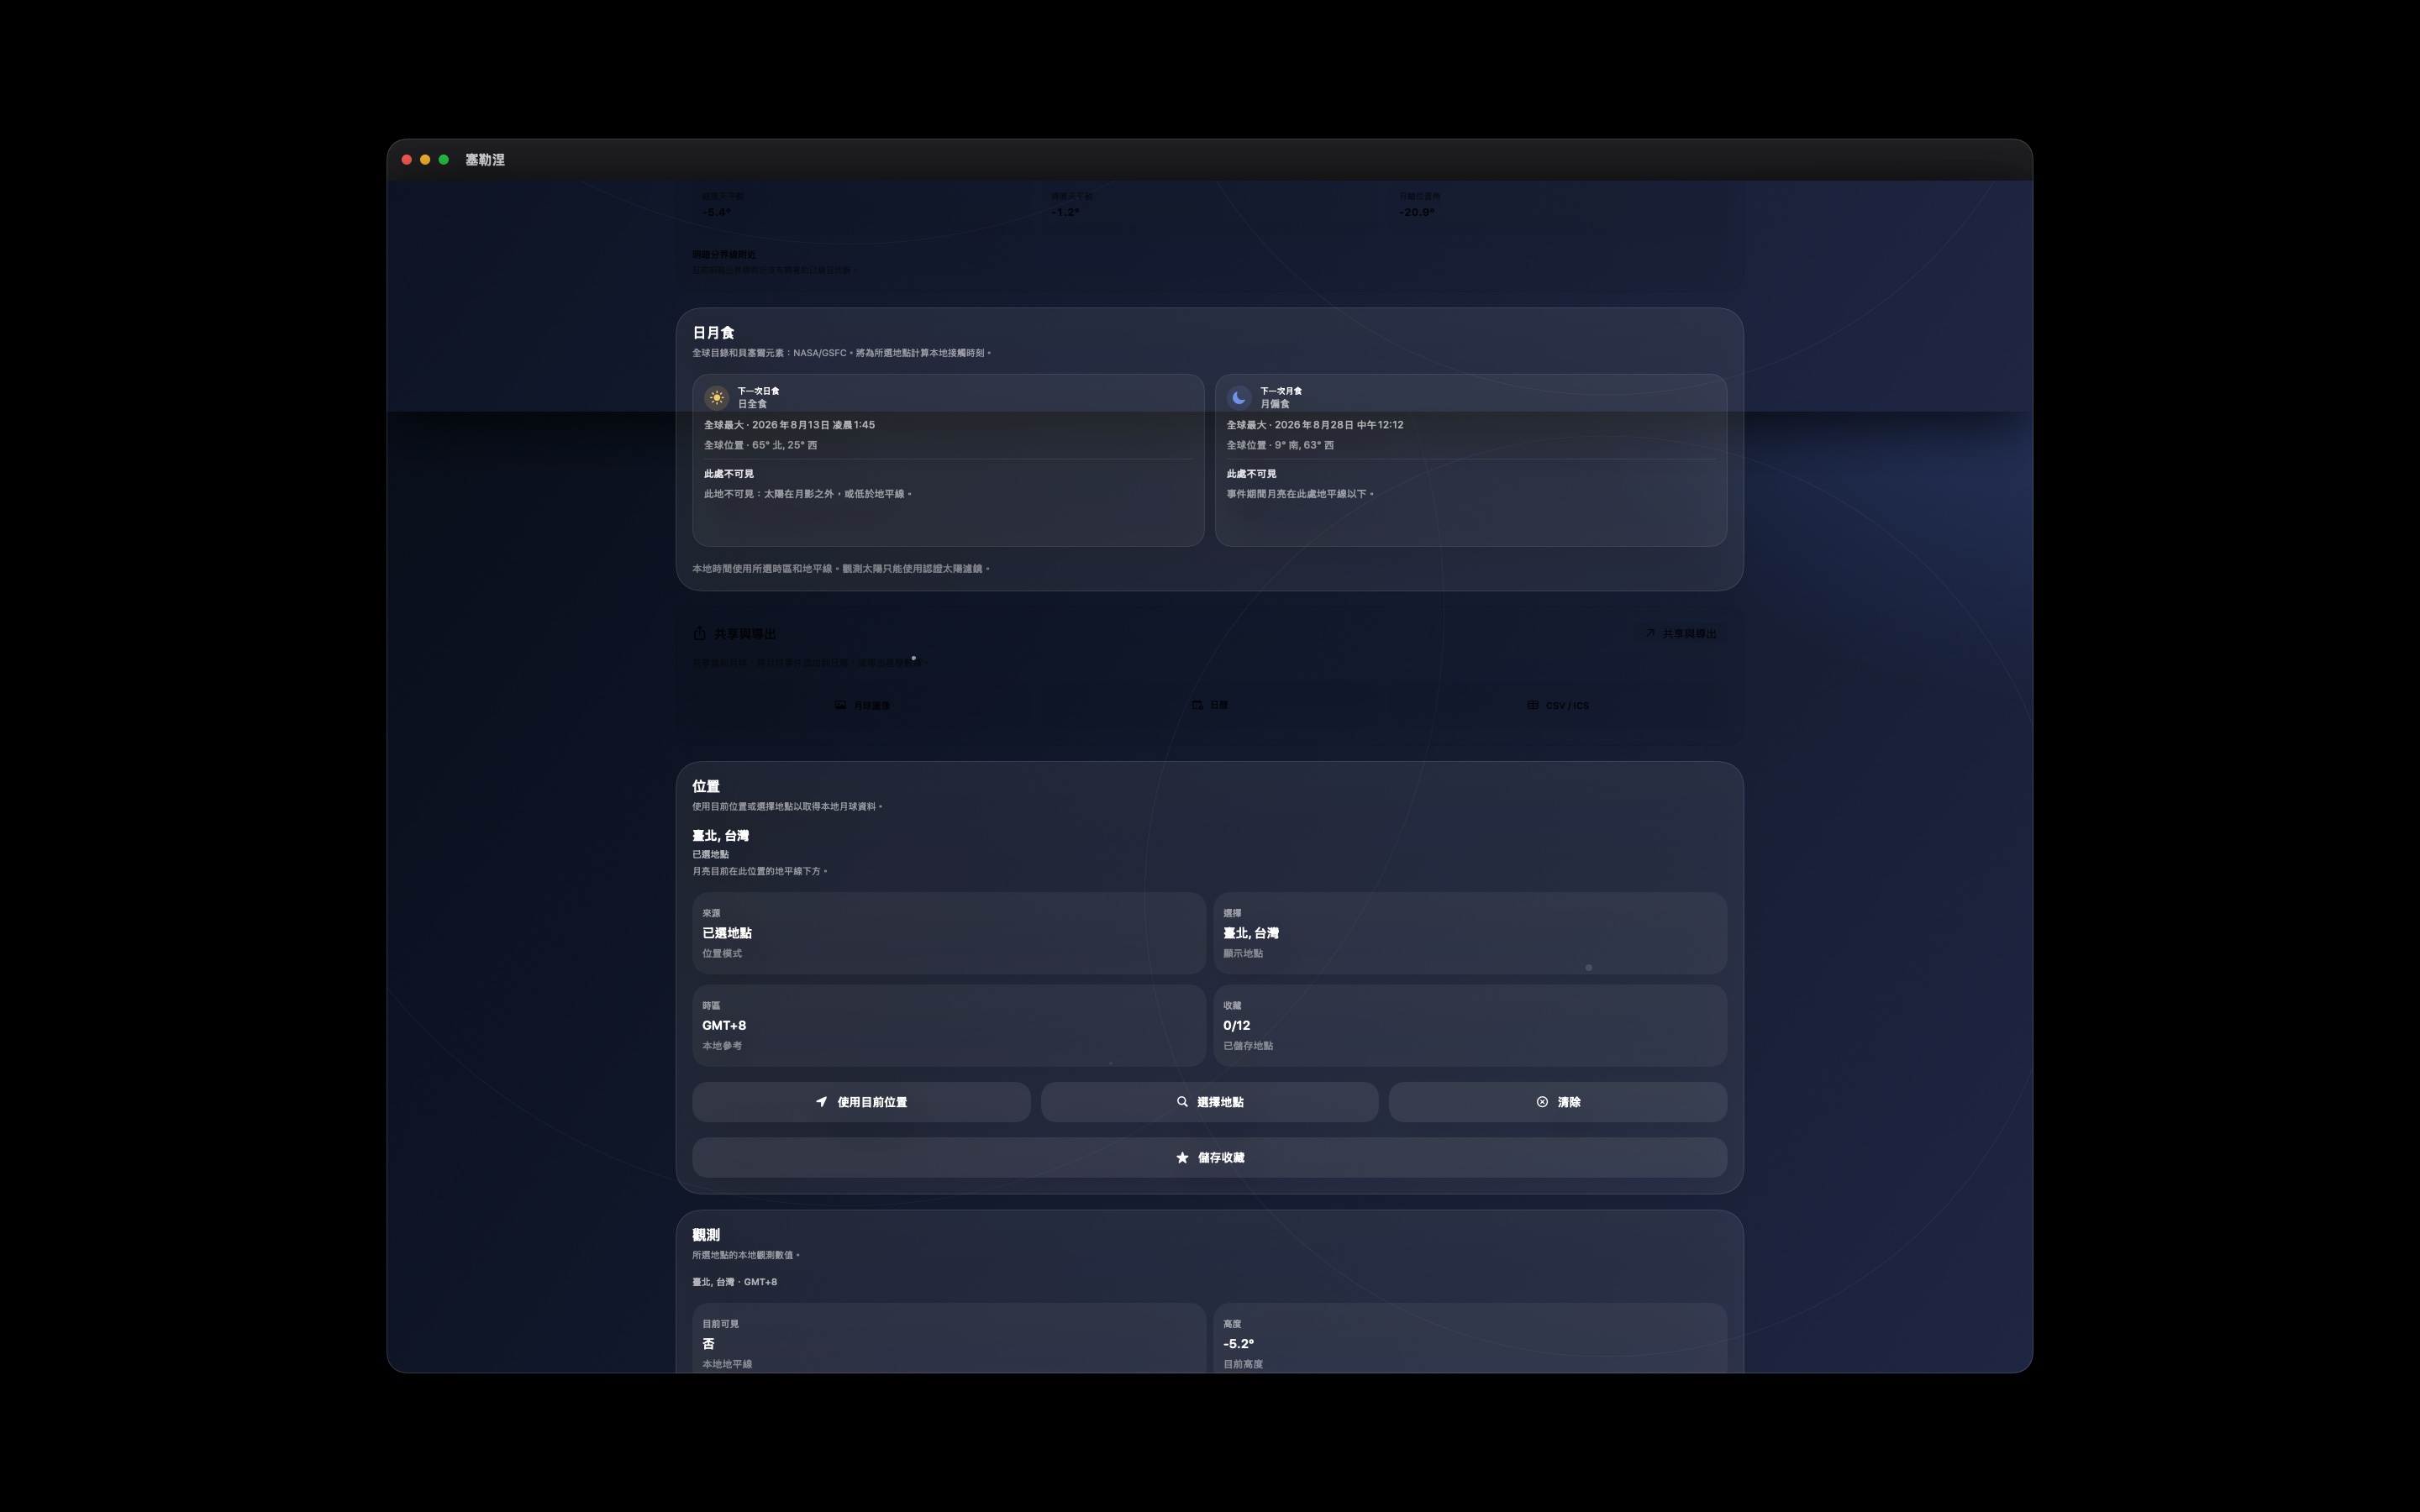Screen dimensions: 2420x1512
Task: Select the 選擇 臺北, 台灣 card
Action: (1470, 933)
